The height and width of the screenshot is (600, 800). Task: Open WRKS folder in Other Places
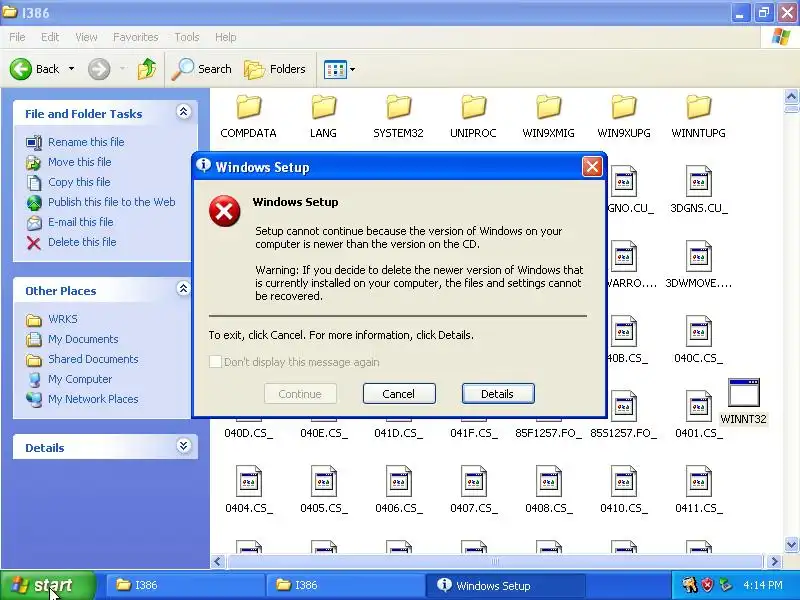pos(63,319)
